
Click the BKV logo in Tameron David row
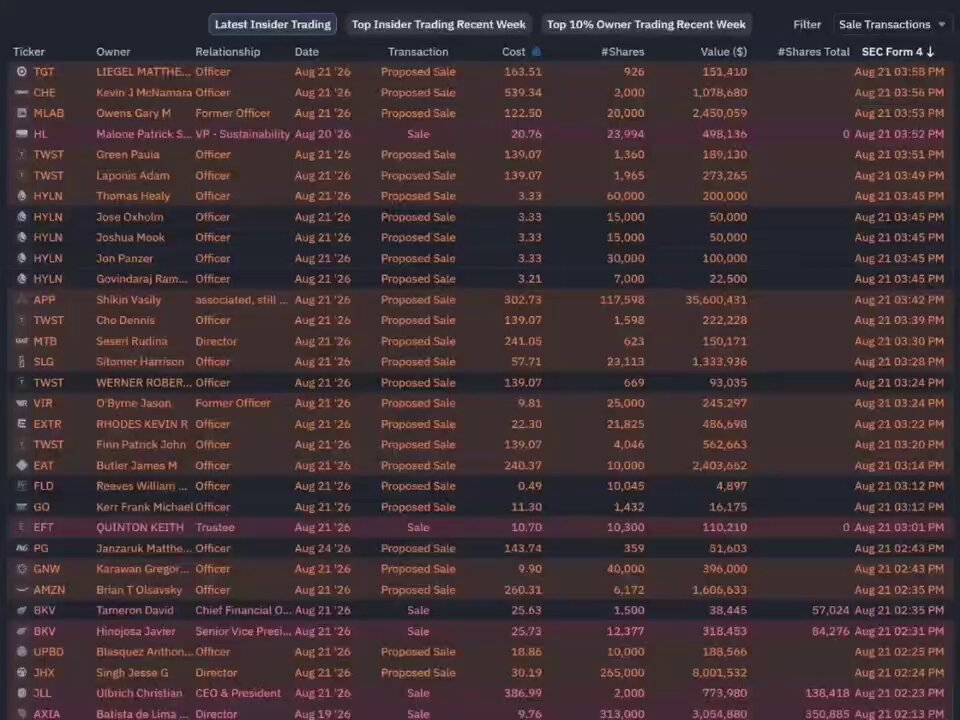[21, 610]
